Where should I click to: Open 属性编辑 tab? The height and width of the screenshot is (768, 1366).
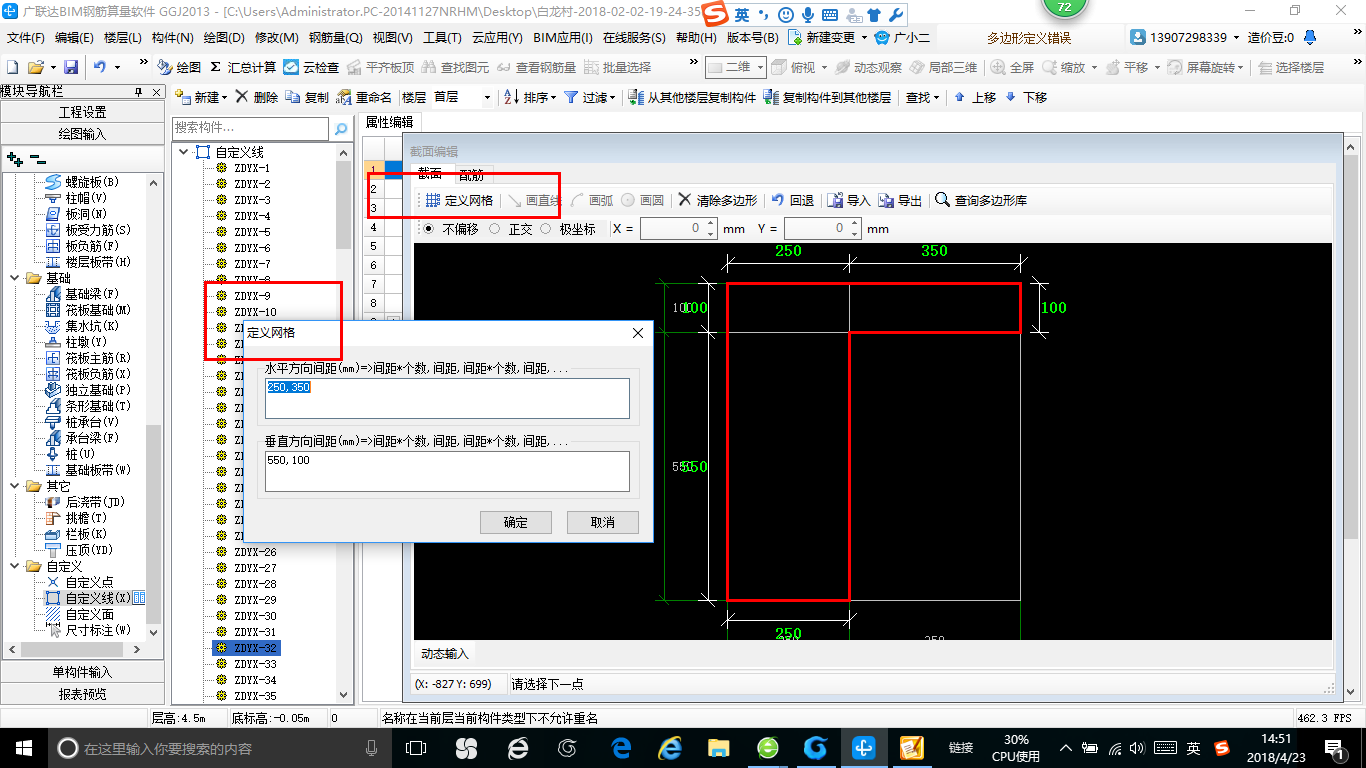pyautogui.click(x=389, y=122)
